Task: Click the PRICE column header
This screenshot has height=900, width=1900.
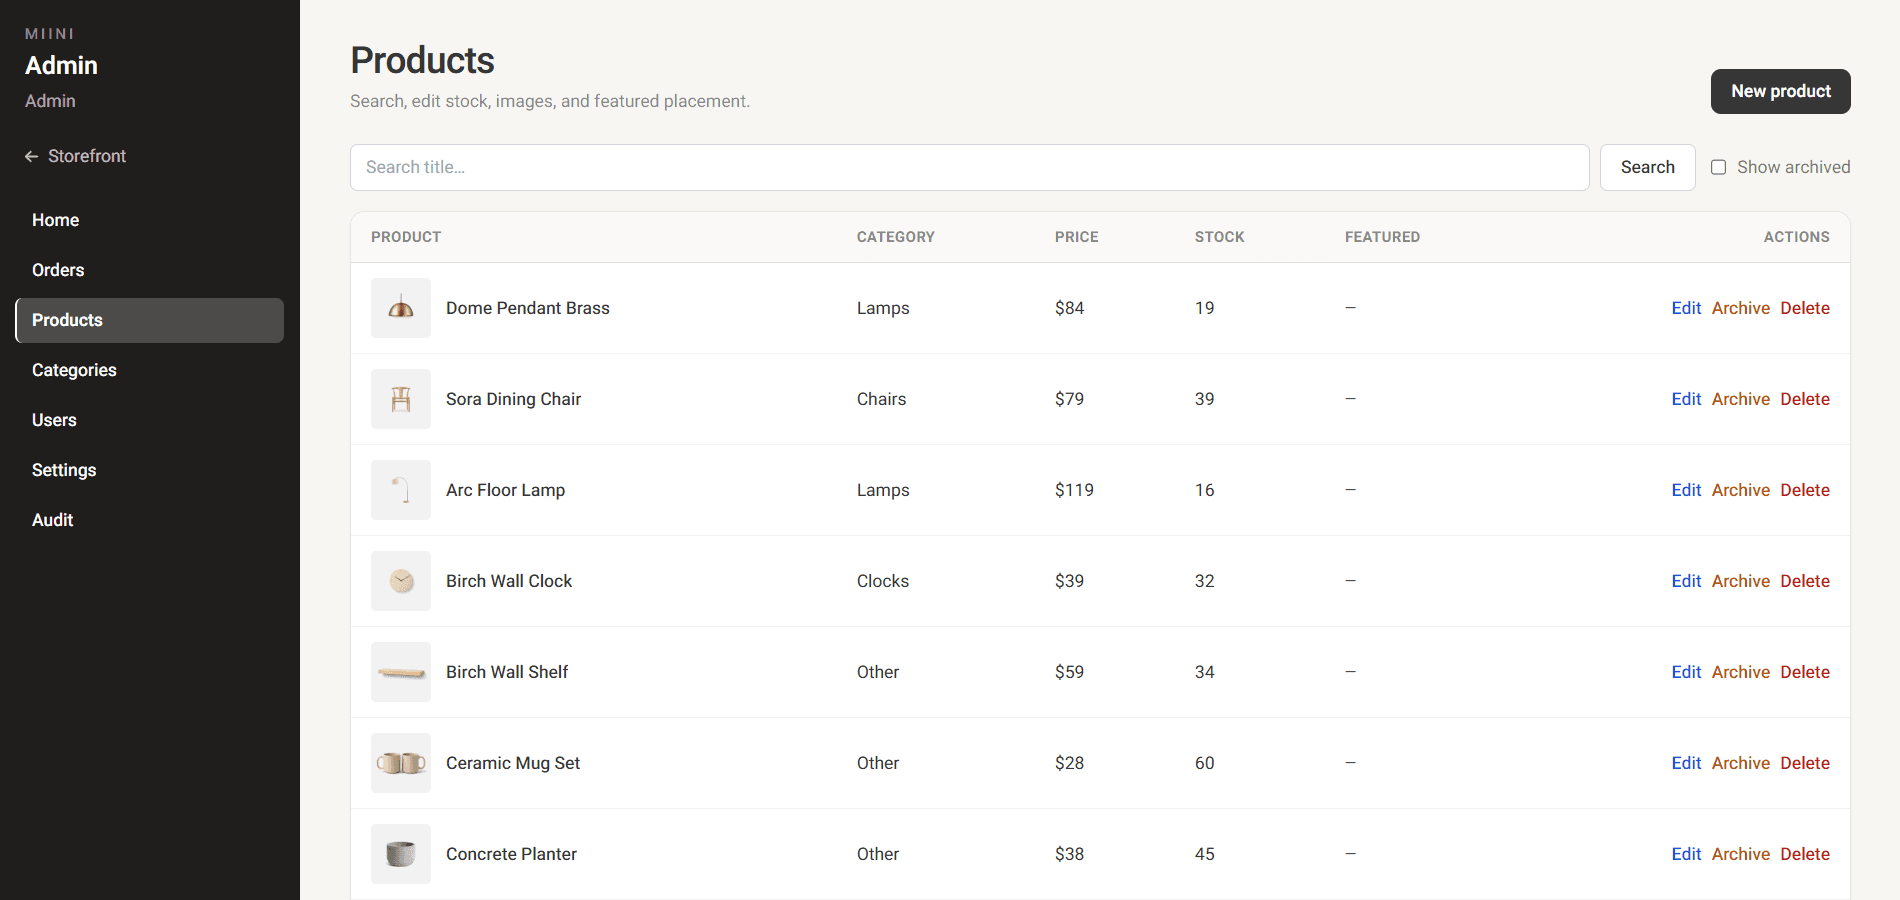Action: [1077, 237]
